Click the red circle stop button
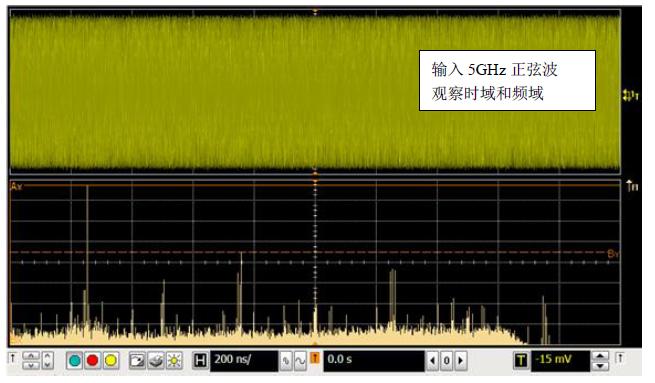The height and width of the screenshot is (383, 655). [92, 360]
